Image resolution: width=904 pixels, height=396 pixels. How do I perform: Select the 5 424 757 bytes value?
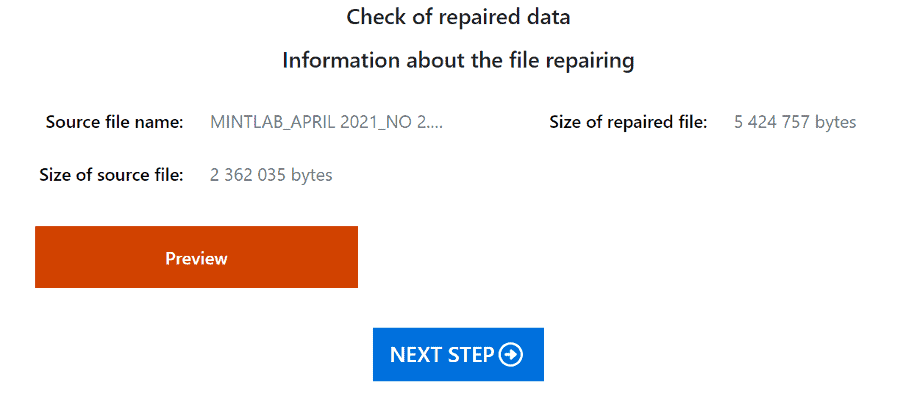795,122
